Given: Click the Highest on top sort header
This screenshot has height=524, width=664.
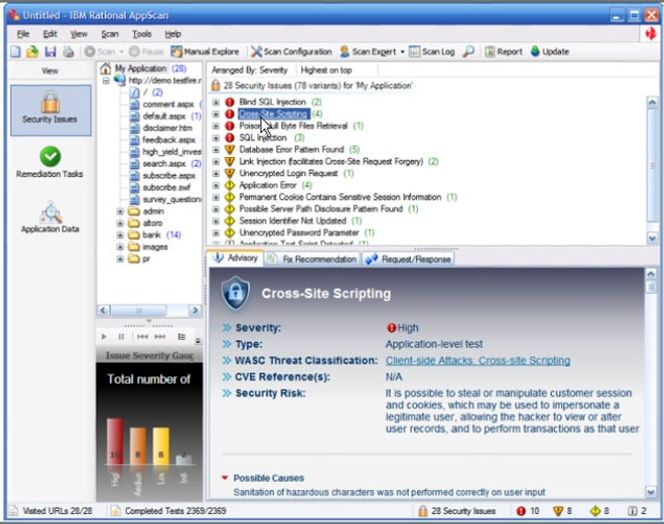Looking at the screenshot, I should point(326,70).
